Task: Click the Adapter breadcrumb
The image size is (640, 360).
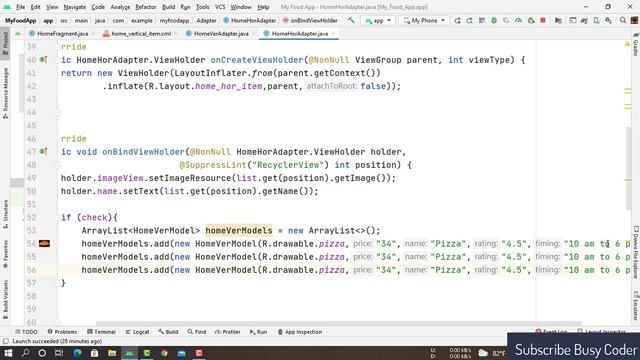Action: [206, 20]
